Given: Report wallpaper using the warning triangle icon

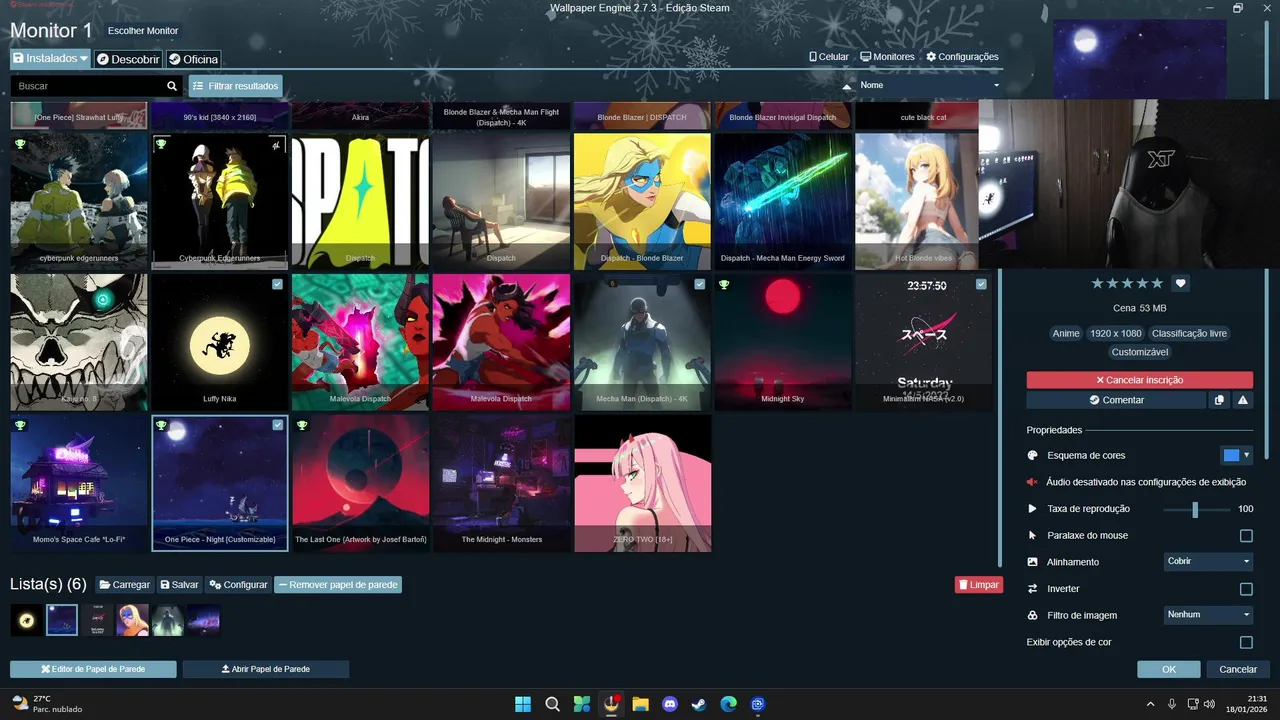Looking at the screenshot, I should 1242,400.
